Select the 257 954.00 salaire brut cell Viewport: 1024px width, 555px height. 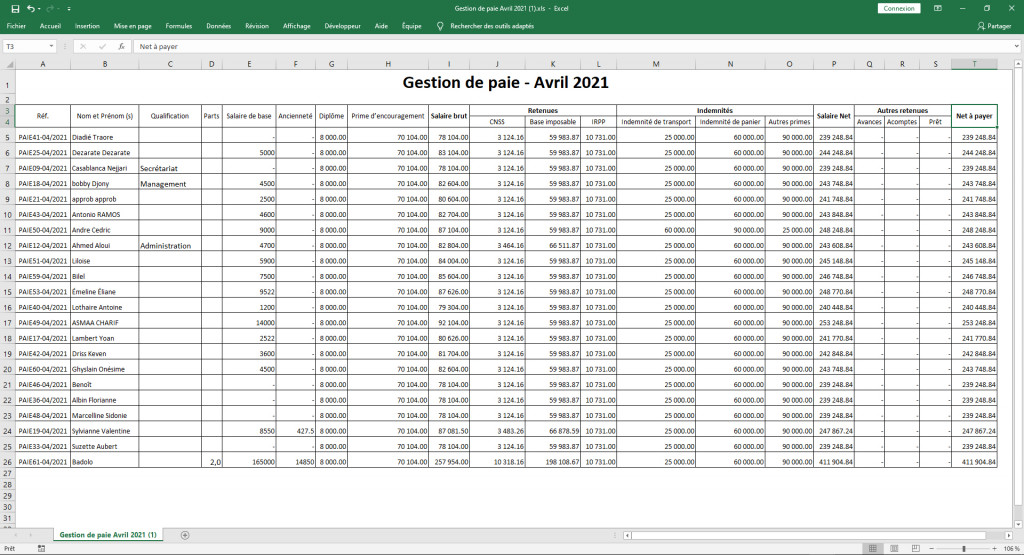click(x=449, y=462)
